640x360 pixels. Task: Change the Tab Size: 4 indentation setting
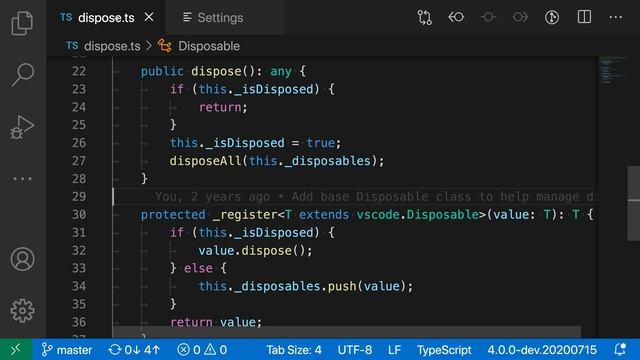coord(294,350)
